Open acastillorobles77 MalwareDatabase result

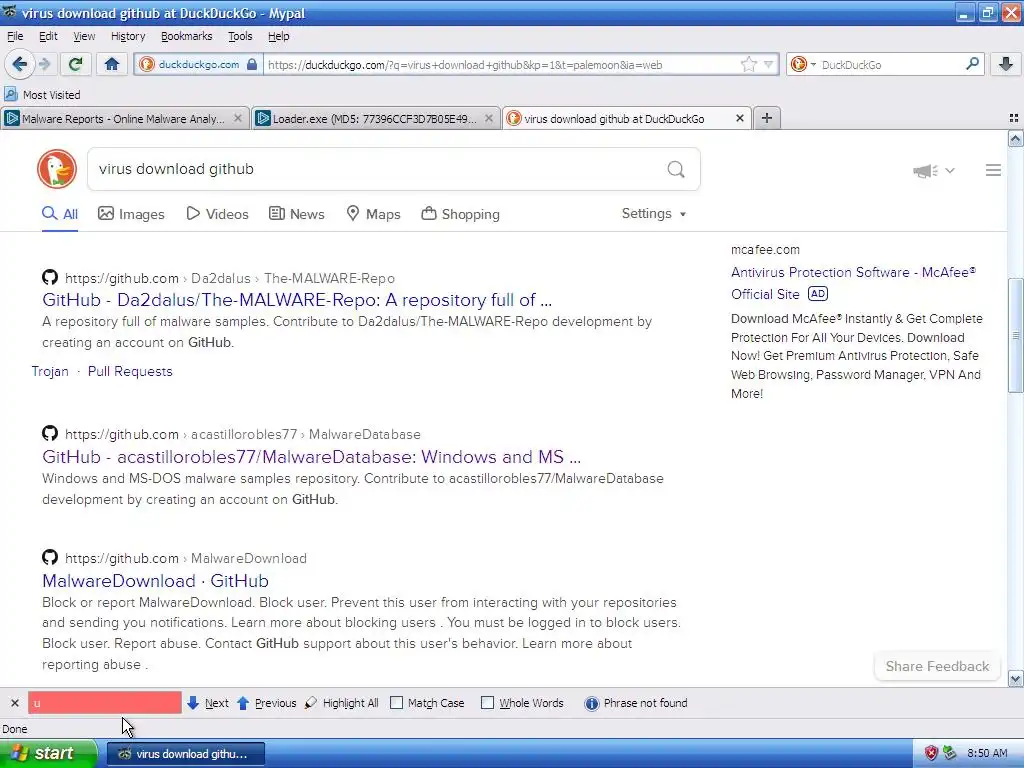coord(312,456)
